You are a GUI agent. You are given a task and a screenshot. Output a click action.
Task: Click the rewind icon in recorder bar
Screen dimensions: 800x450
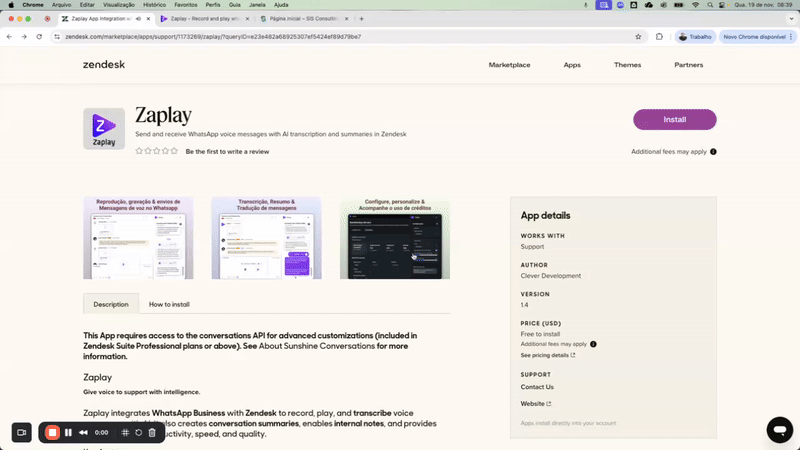pyautogui.click(x=84, y=432)
